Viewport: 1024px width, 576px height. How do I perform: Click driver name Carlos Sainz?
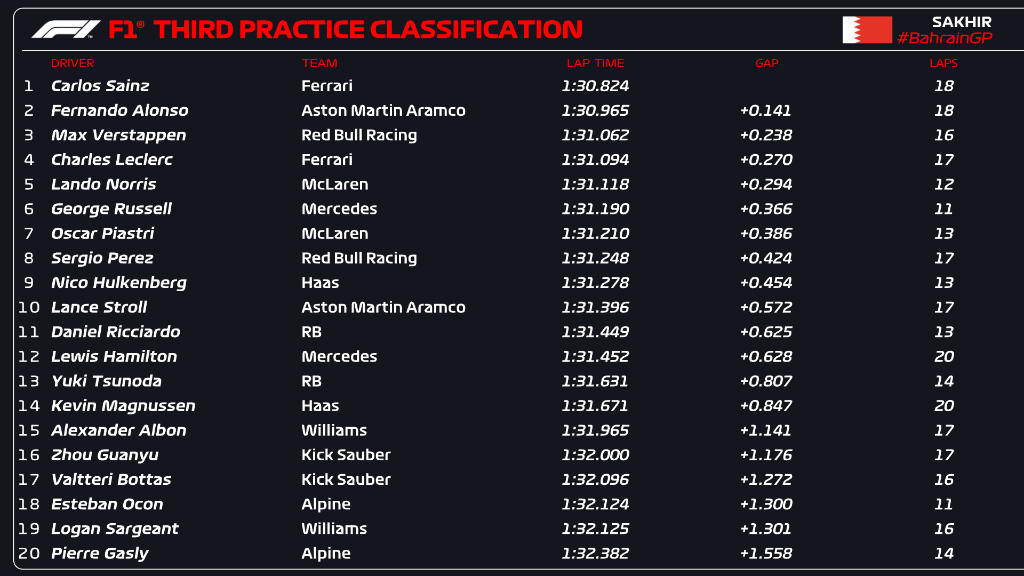click(100, 86)
